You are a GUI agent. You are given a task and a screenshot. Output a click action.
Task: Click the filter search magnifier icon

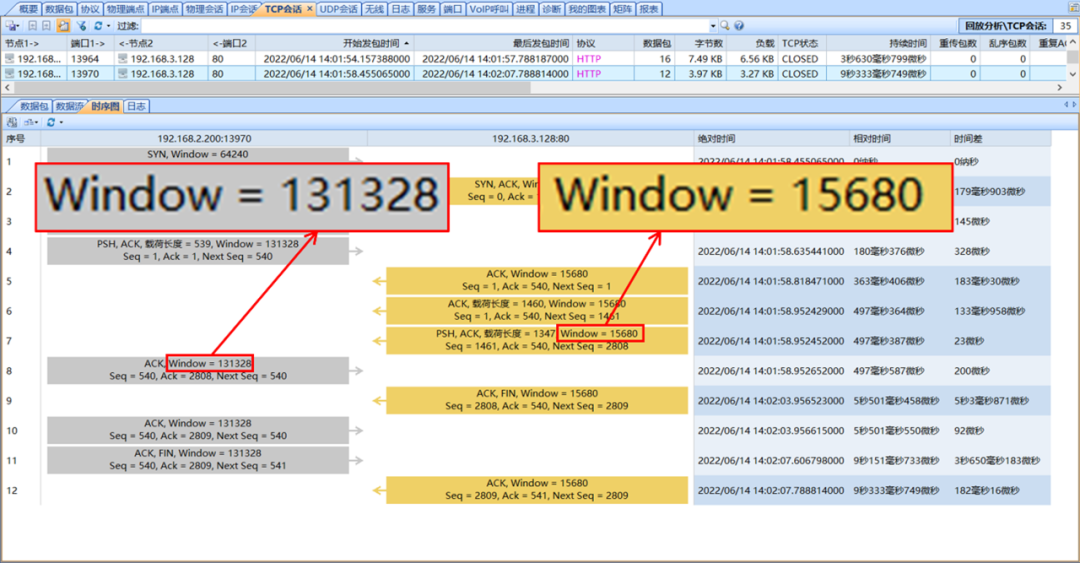[726, 25]
